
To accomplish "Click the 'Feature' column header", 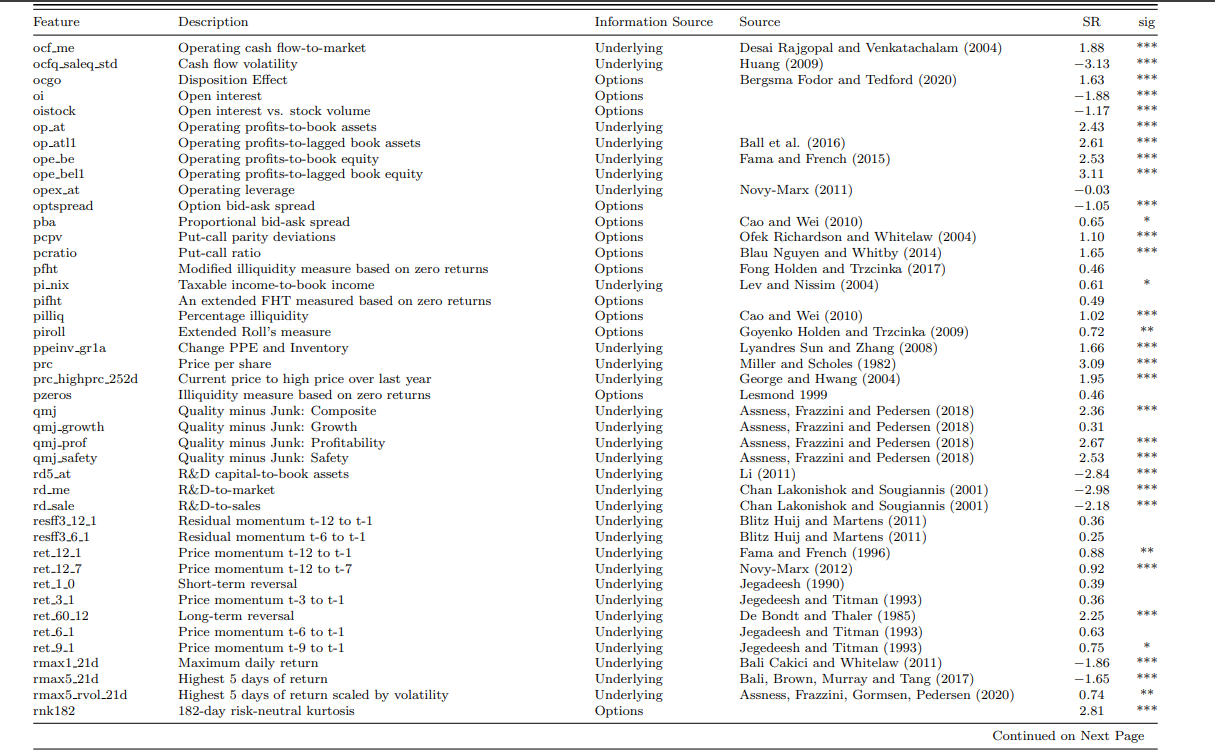I will point(56,22).
